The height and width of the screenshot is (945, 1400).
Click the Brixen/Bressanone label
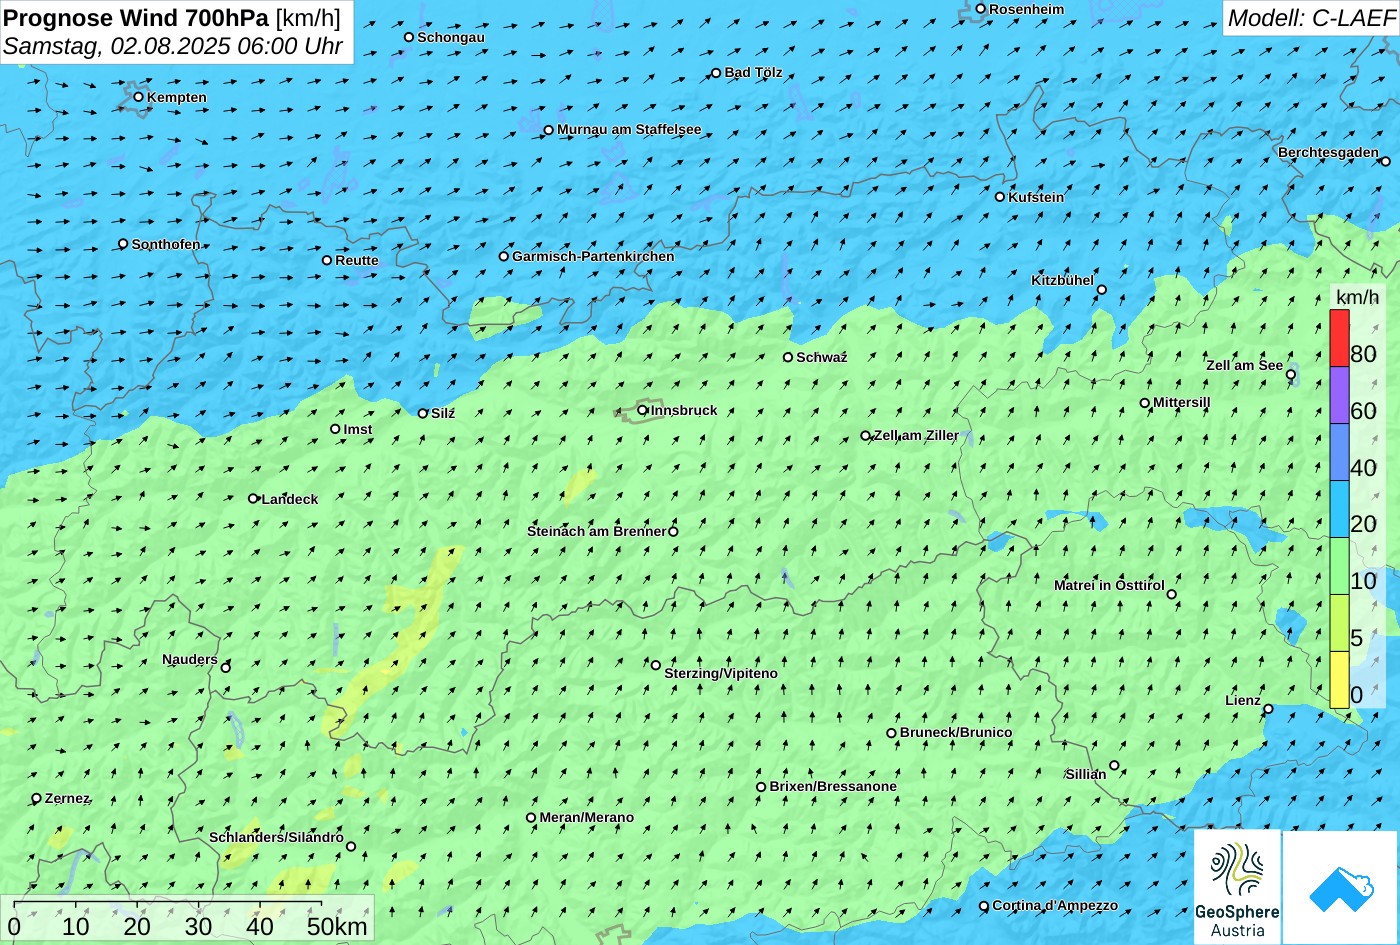(833, 786)
